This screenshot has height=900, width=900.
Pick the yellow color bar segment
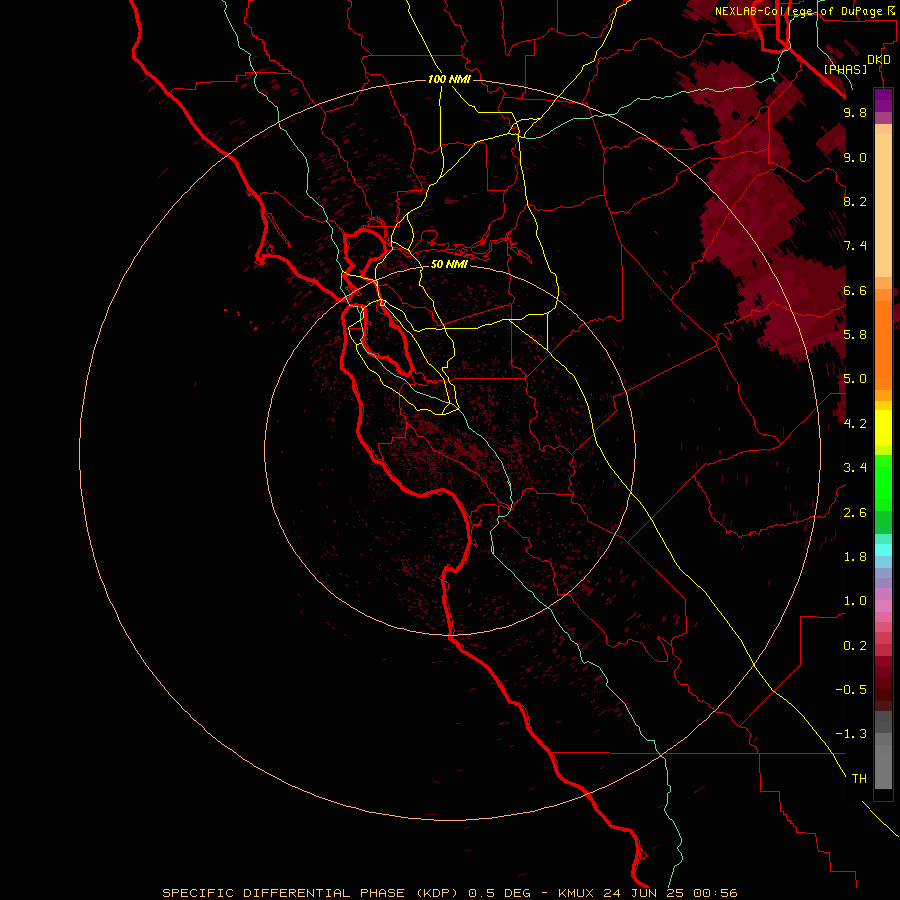[x=883, y=428]
